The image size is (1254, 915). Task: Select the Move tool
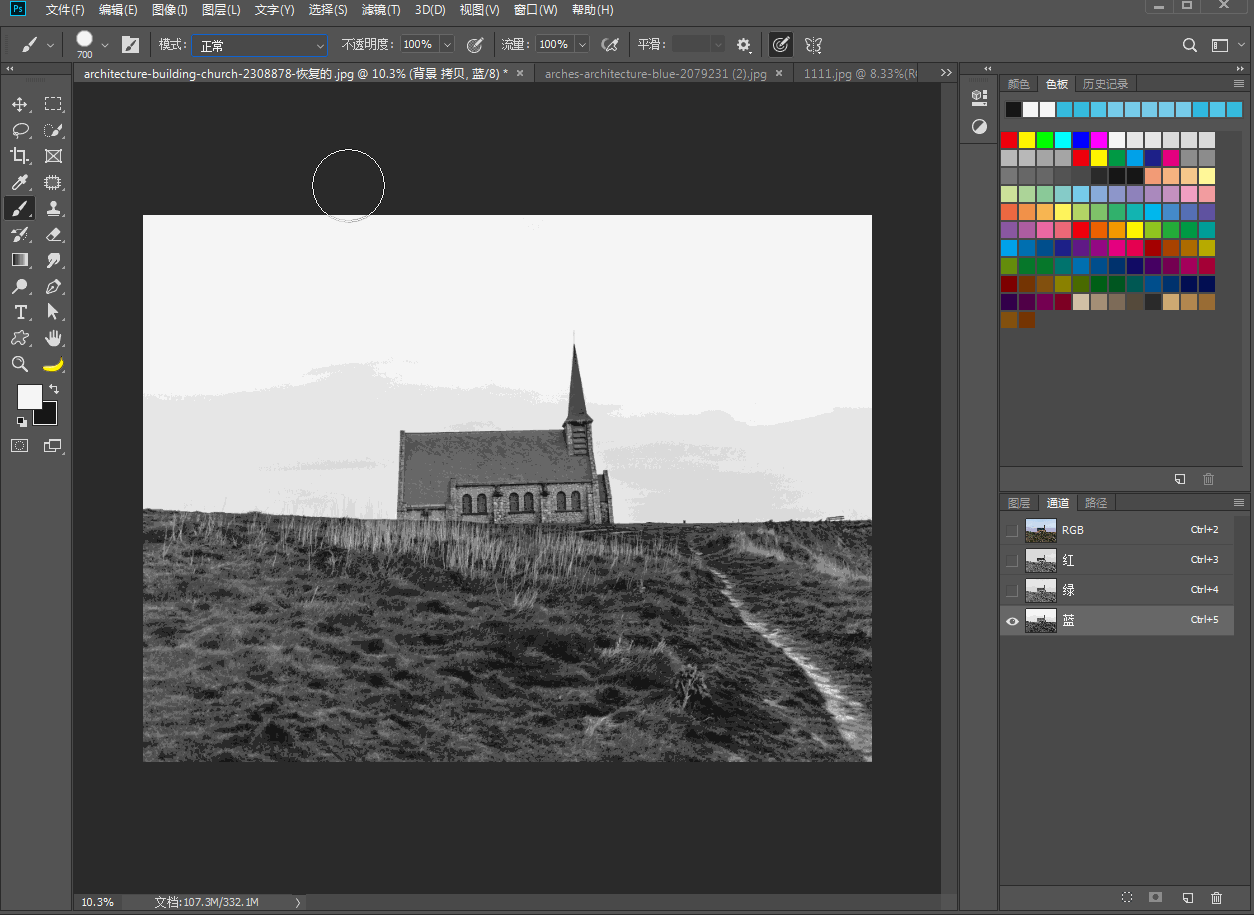pyautogui.click(x=20, y=104)
